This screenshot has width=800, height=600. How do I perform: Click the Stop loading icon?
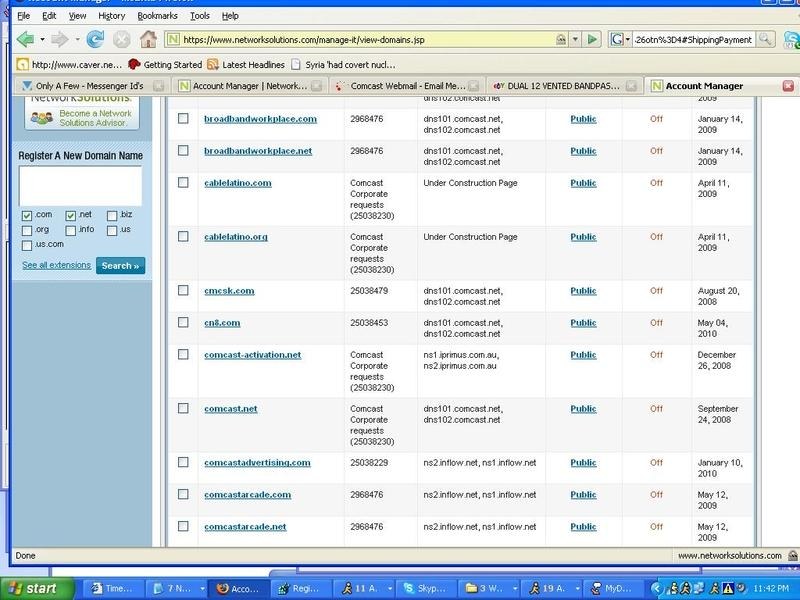click(122, 39)
